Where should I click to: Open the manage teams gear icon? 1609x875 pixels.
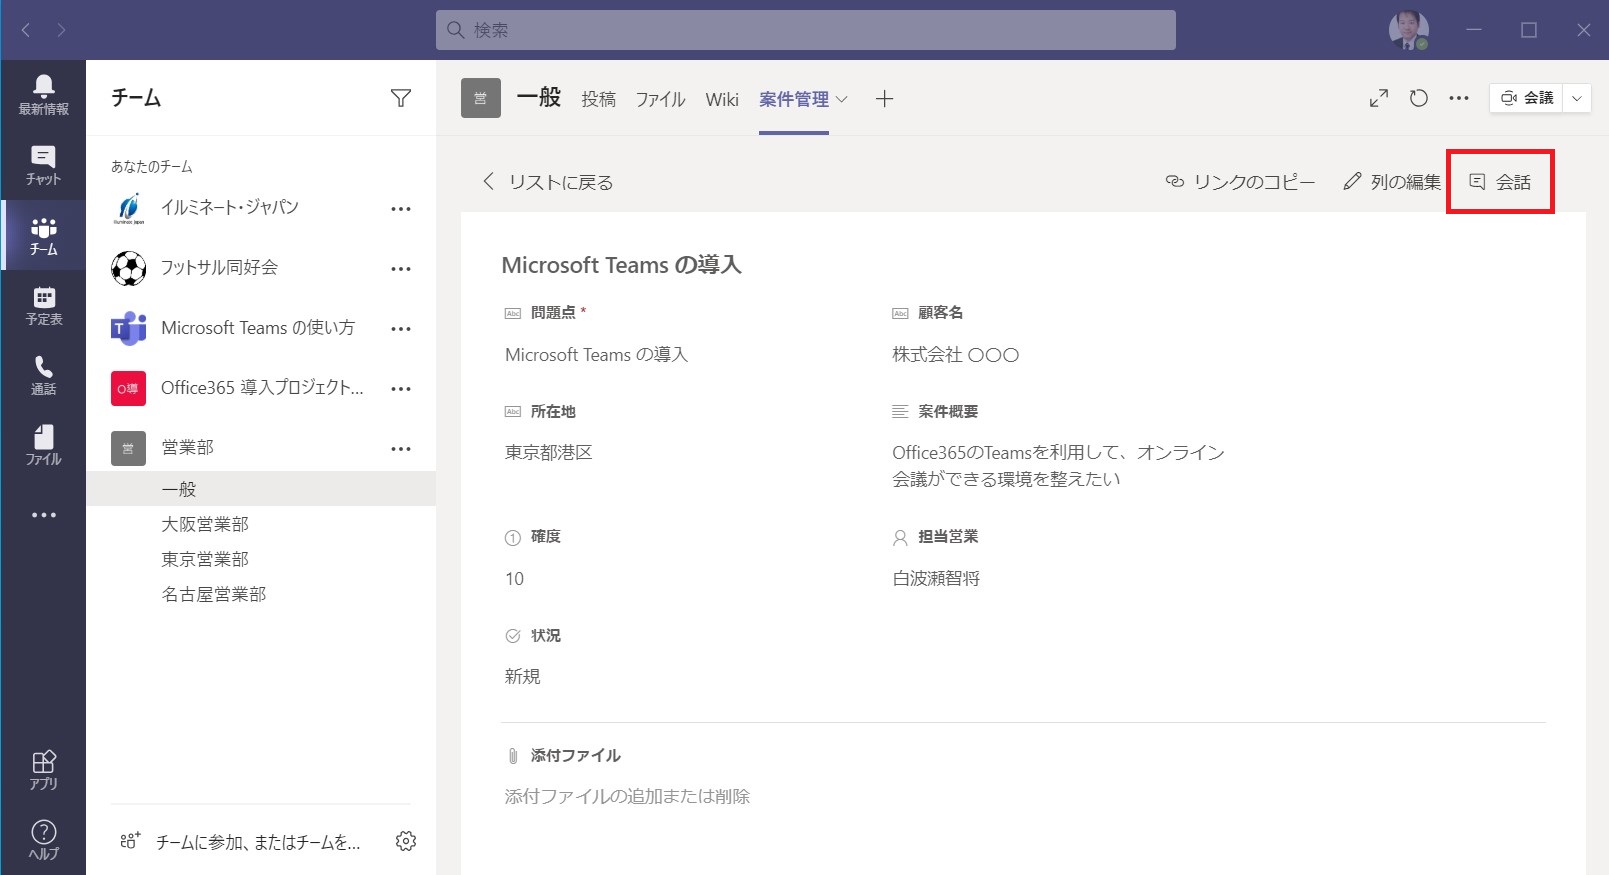(405, 841)
